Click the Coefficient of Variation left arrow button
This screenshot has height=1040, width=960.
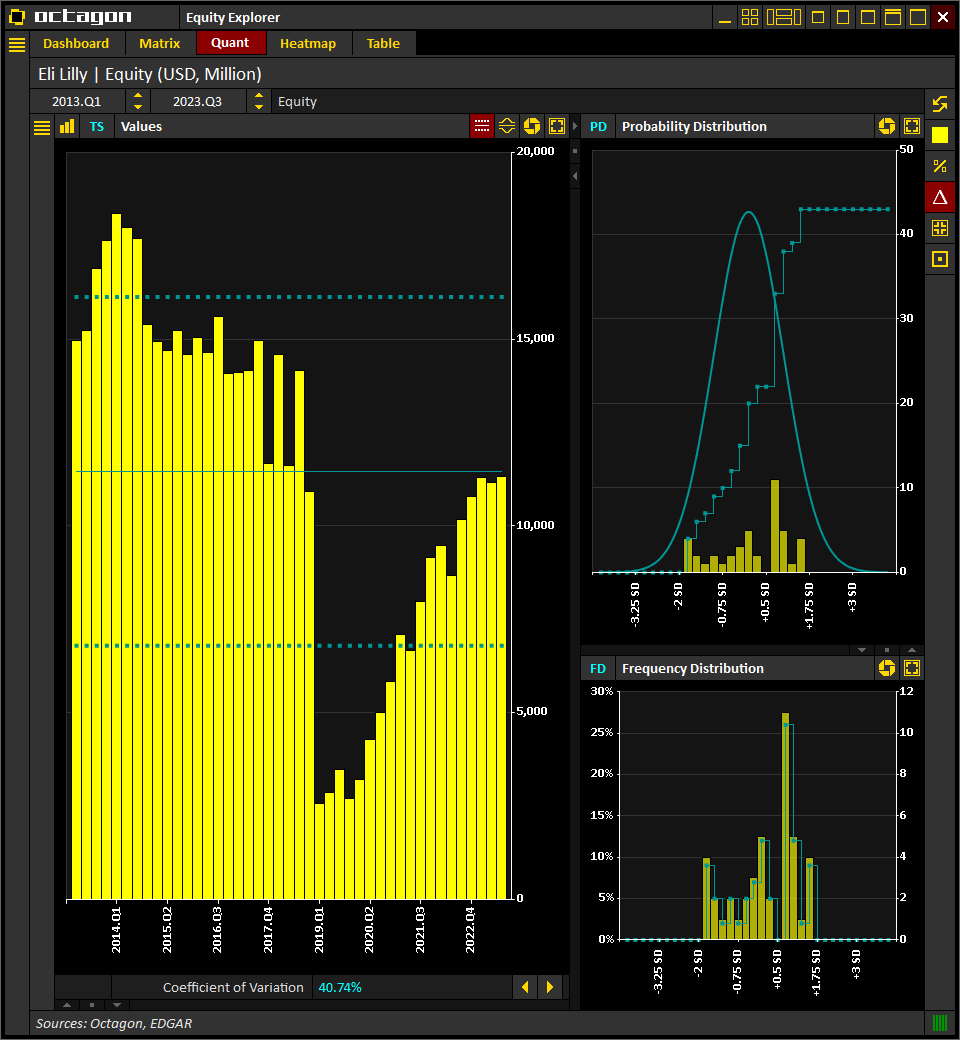[x=525, y=987]
